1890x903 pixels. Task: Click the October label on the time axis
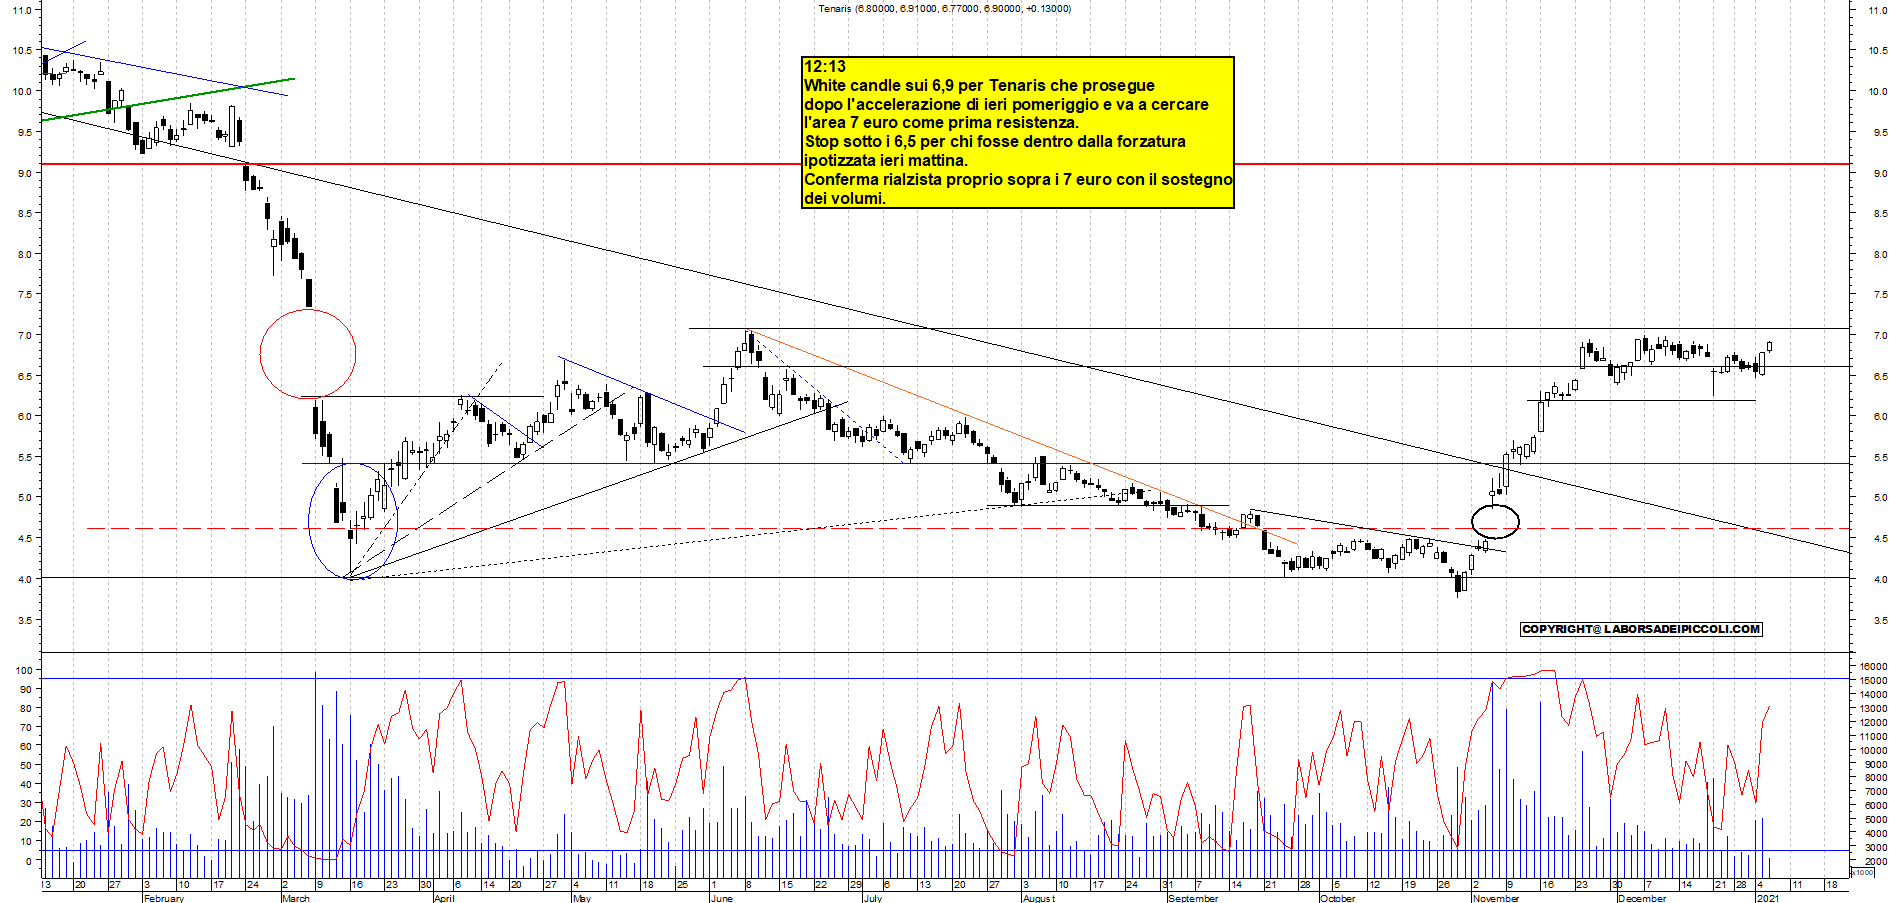[1337, 898]
